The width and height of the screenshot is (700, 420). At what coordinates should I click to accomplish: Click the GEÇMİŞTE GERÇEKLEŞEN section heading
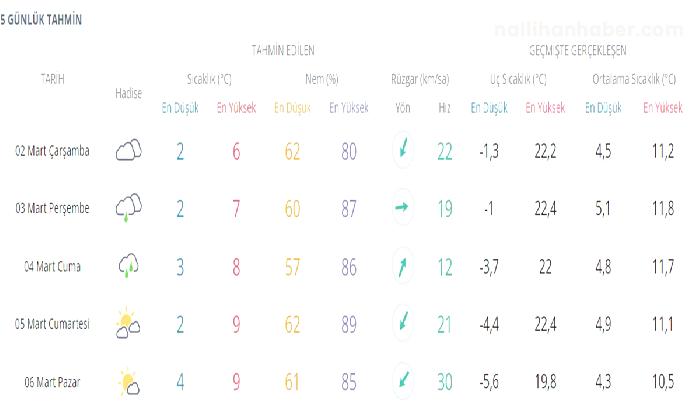(578, 50)
